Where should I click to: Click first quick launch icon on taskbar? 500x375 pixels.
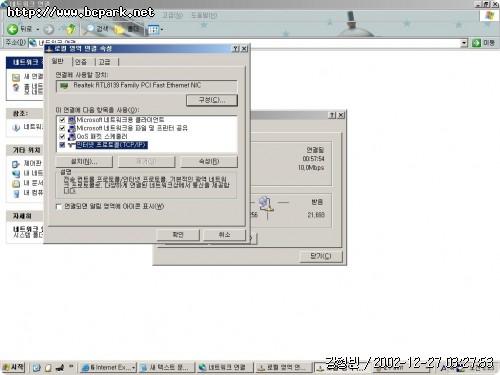point(37,368)
